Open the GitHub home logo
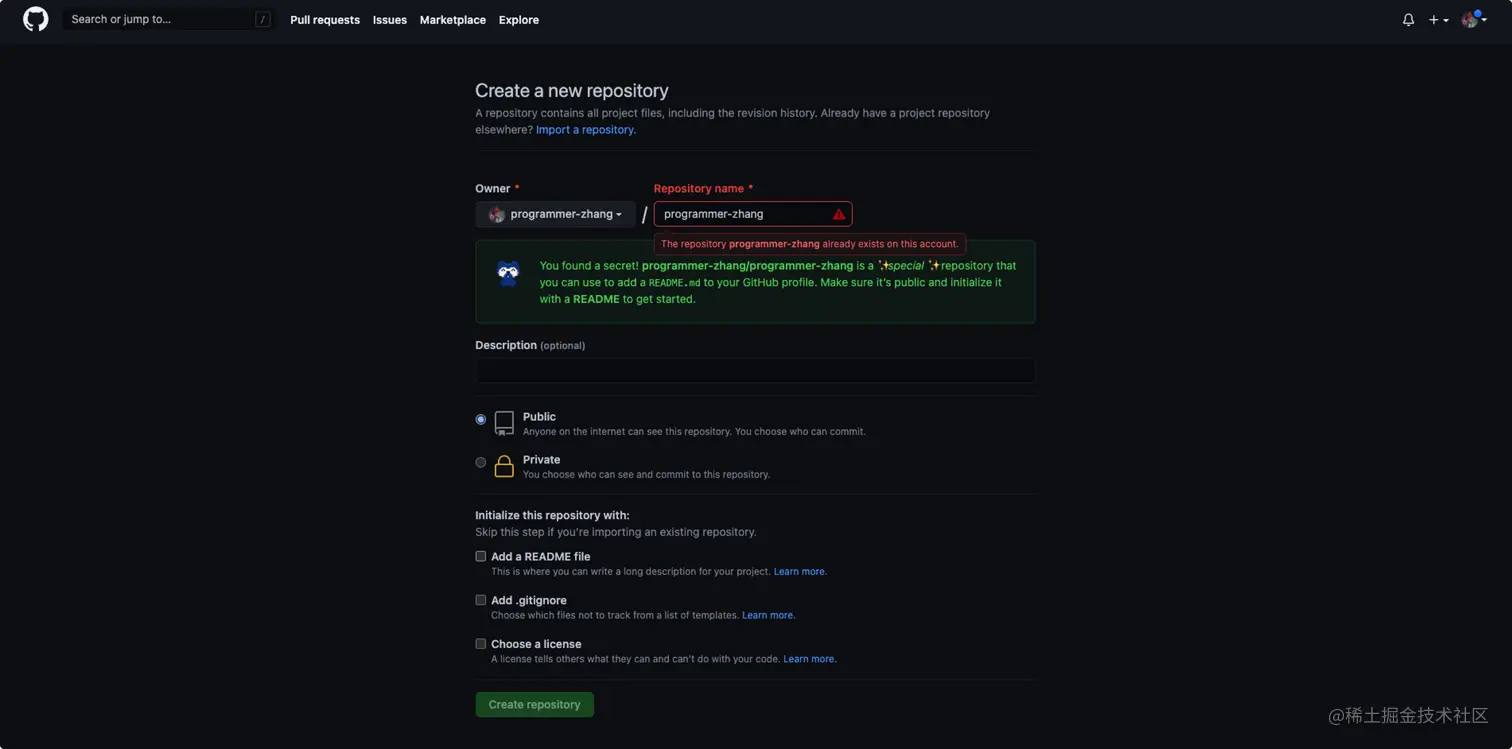Image resolution: width=1512 pixels, height=749 pixels. tap(36, 19)
